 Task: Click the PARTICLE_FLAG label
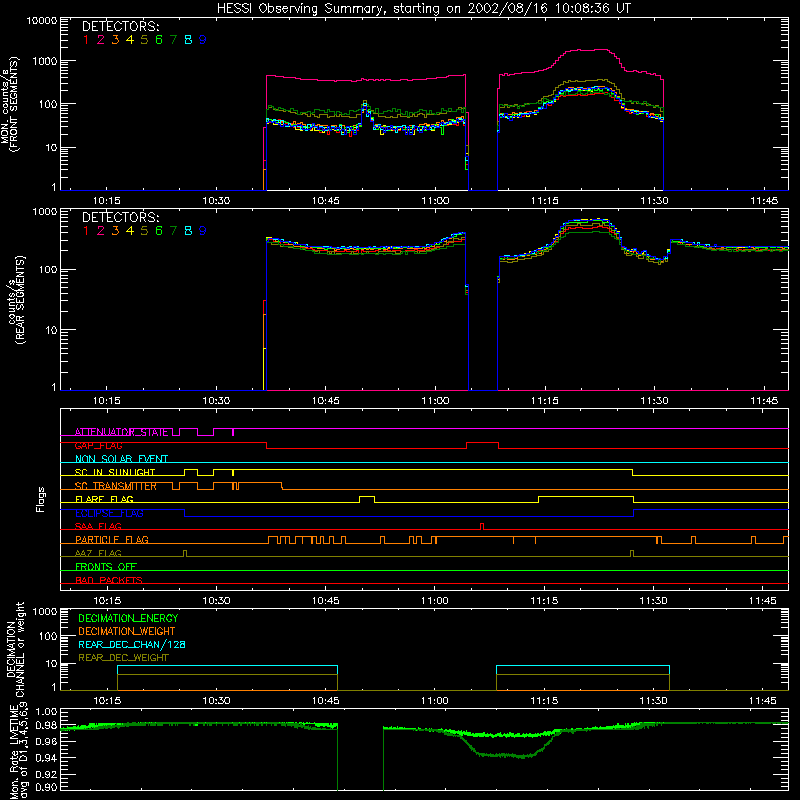[112, 539]
